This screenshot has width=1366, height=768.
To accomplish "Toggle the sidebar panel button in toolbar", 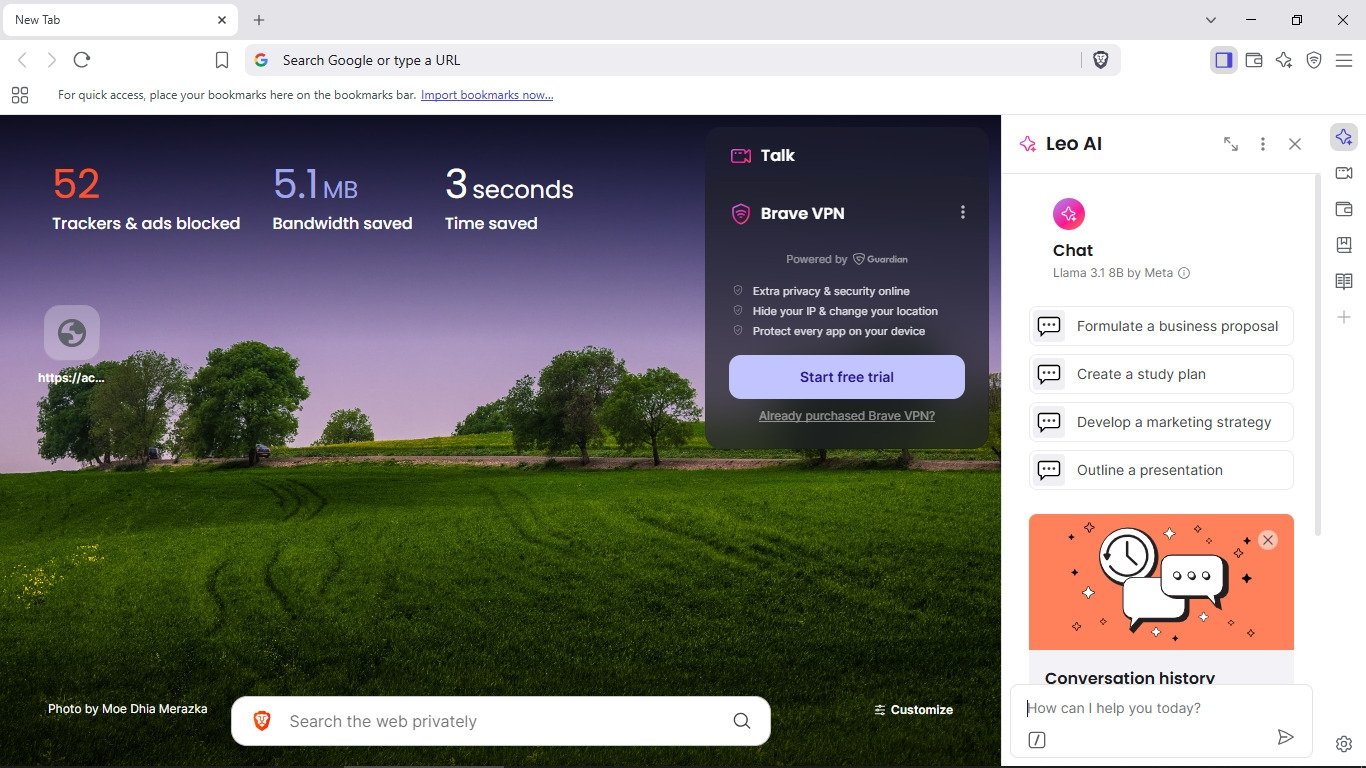I will 1223,60.
